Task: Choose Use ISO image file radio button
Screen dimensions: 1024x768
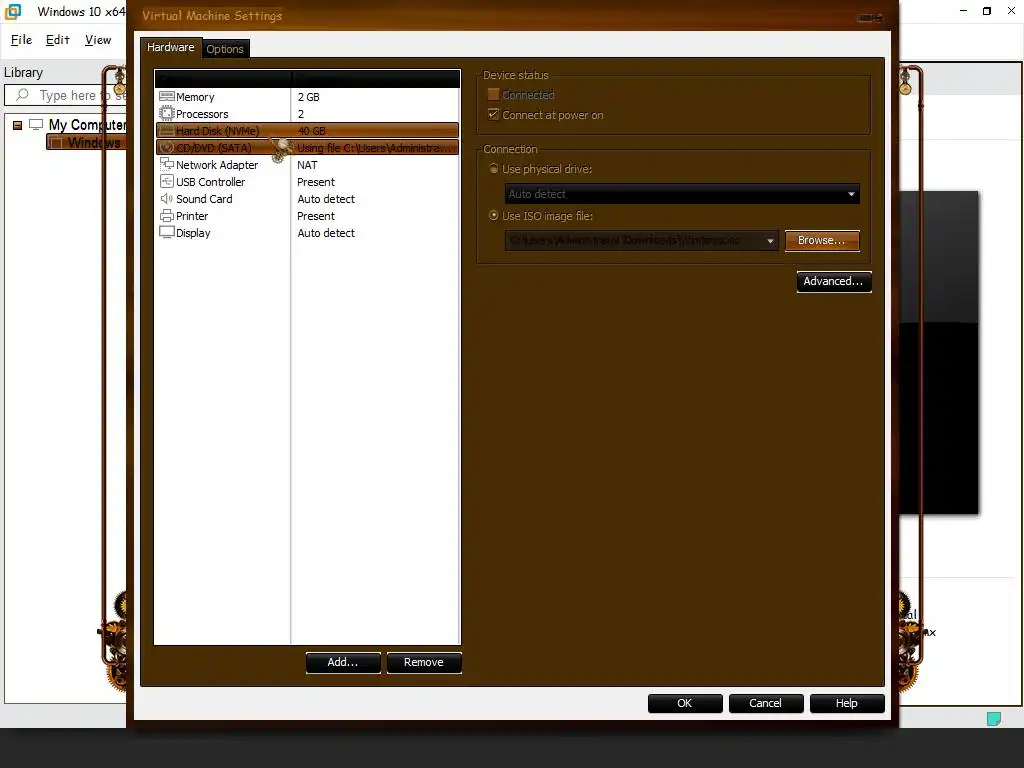Action: pos(494,216)
